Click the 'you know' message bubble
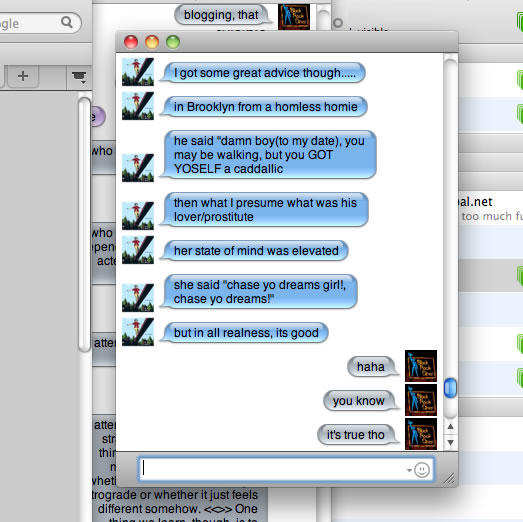The image size is (523, 522). [x=361, y=401]
